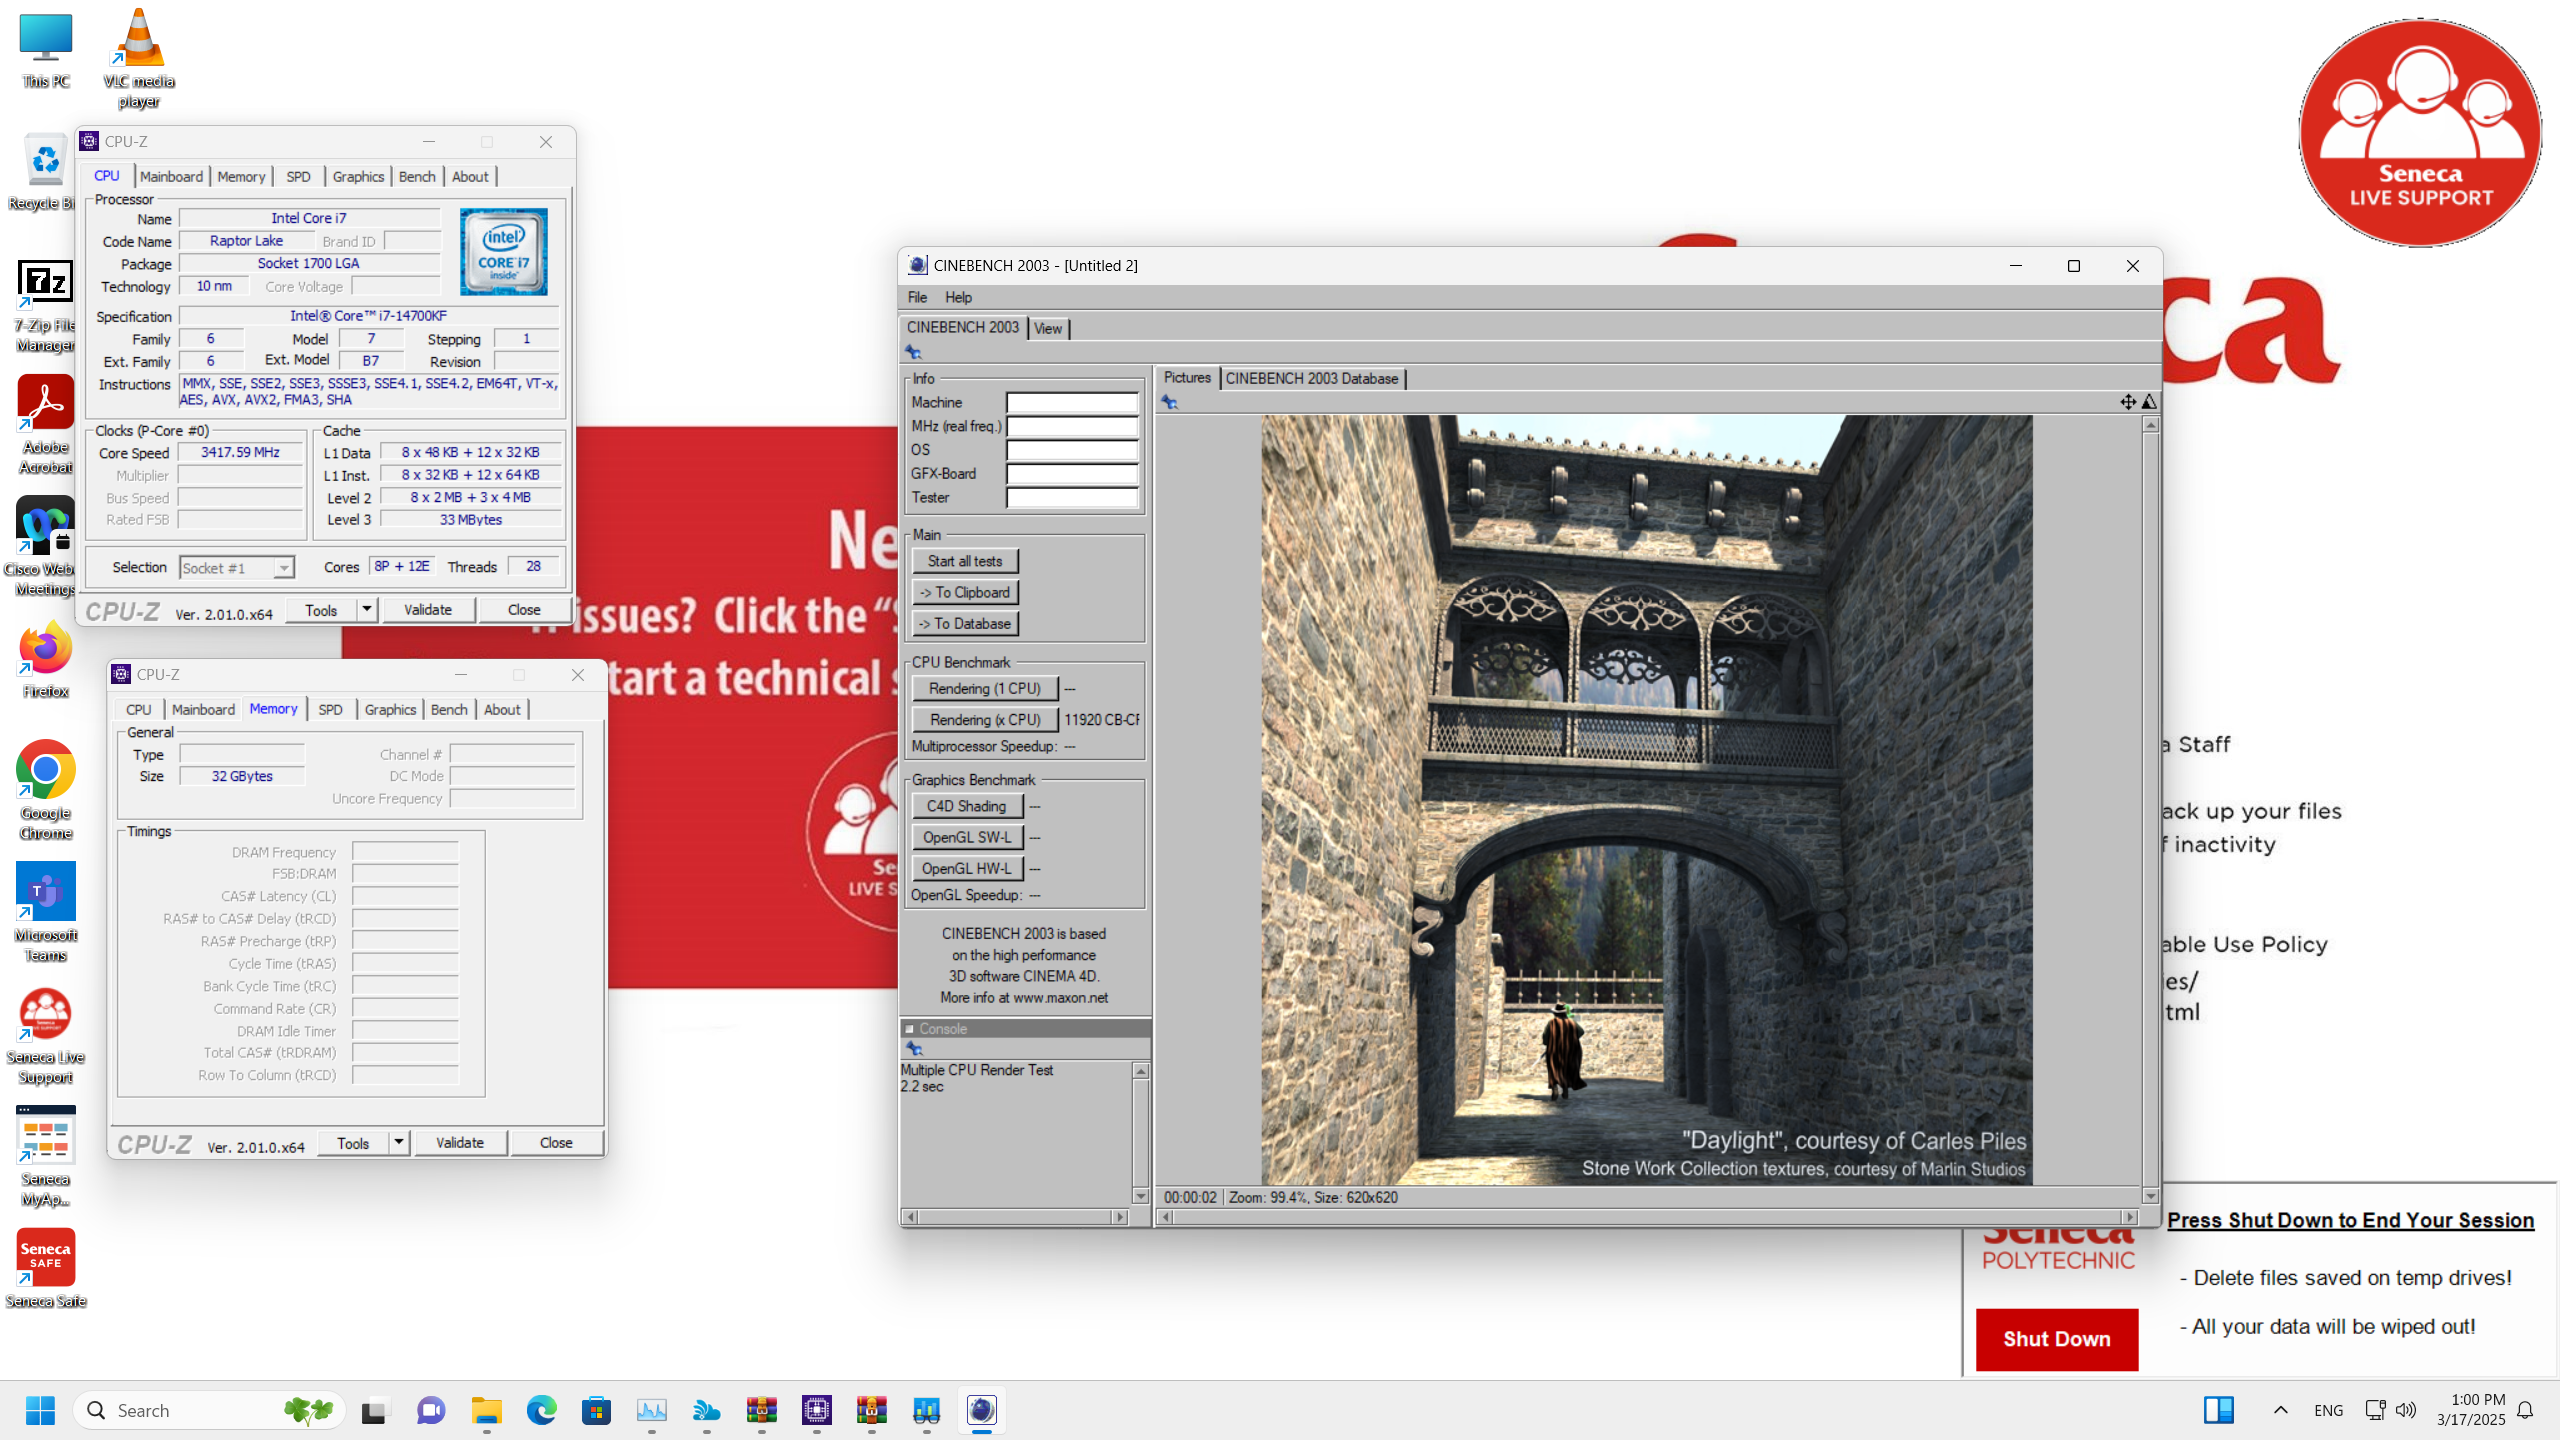Viewport: 2560px width, 1440px height.
Task: Click the -> To Database button
Action: coord(964,623)
